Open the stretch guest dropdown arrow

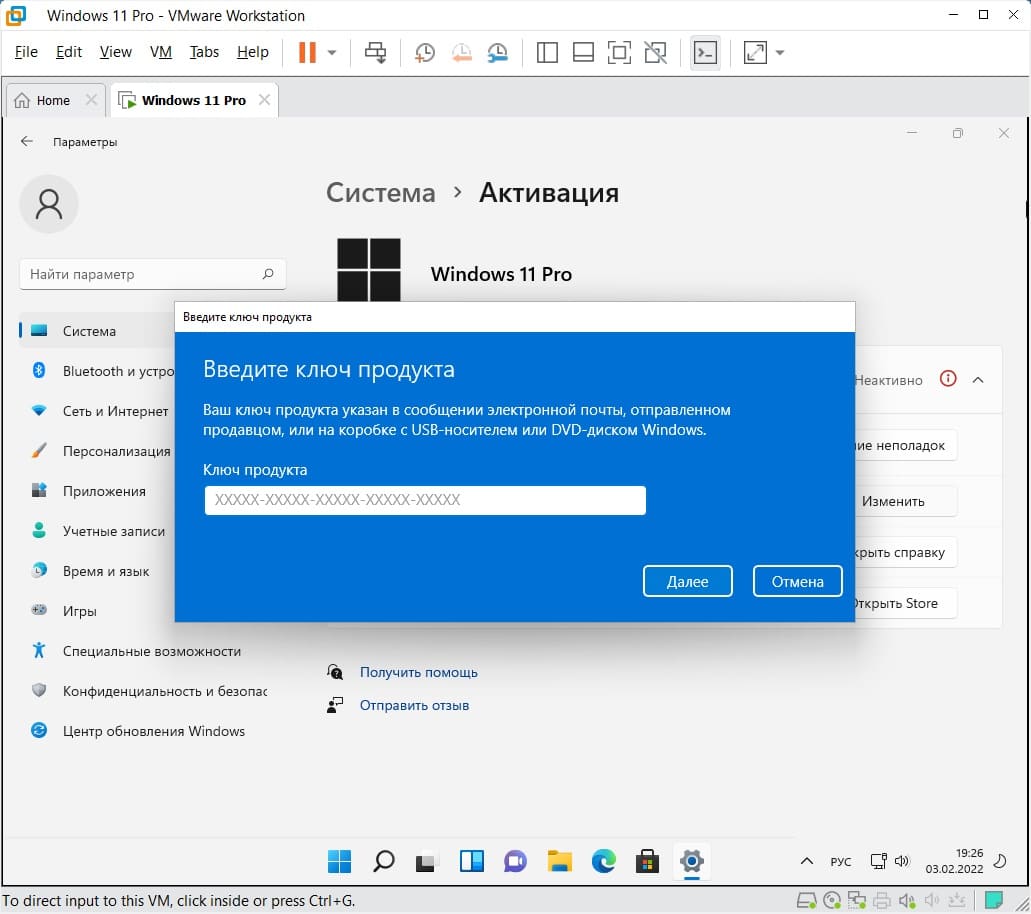780,53
